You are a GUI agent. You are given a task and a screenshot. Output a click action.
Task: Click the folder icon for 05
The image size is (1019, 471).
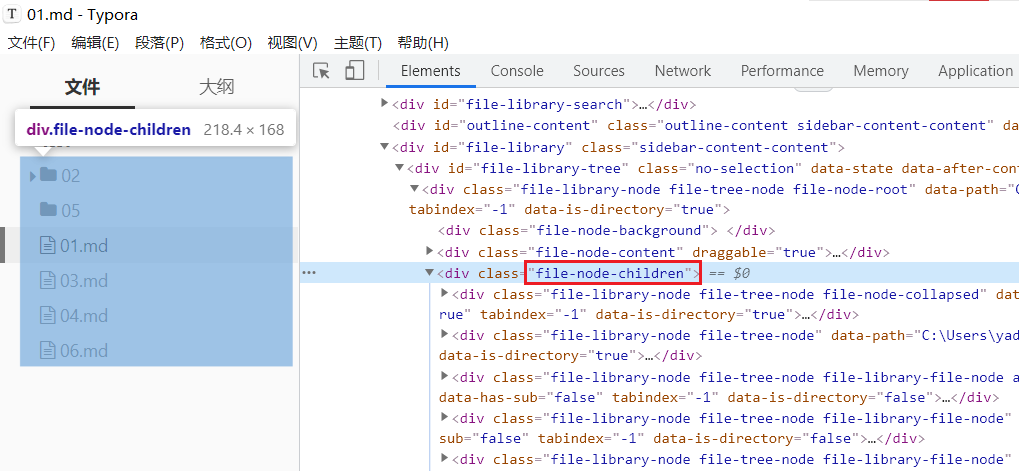tap(48, 209)
